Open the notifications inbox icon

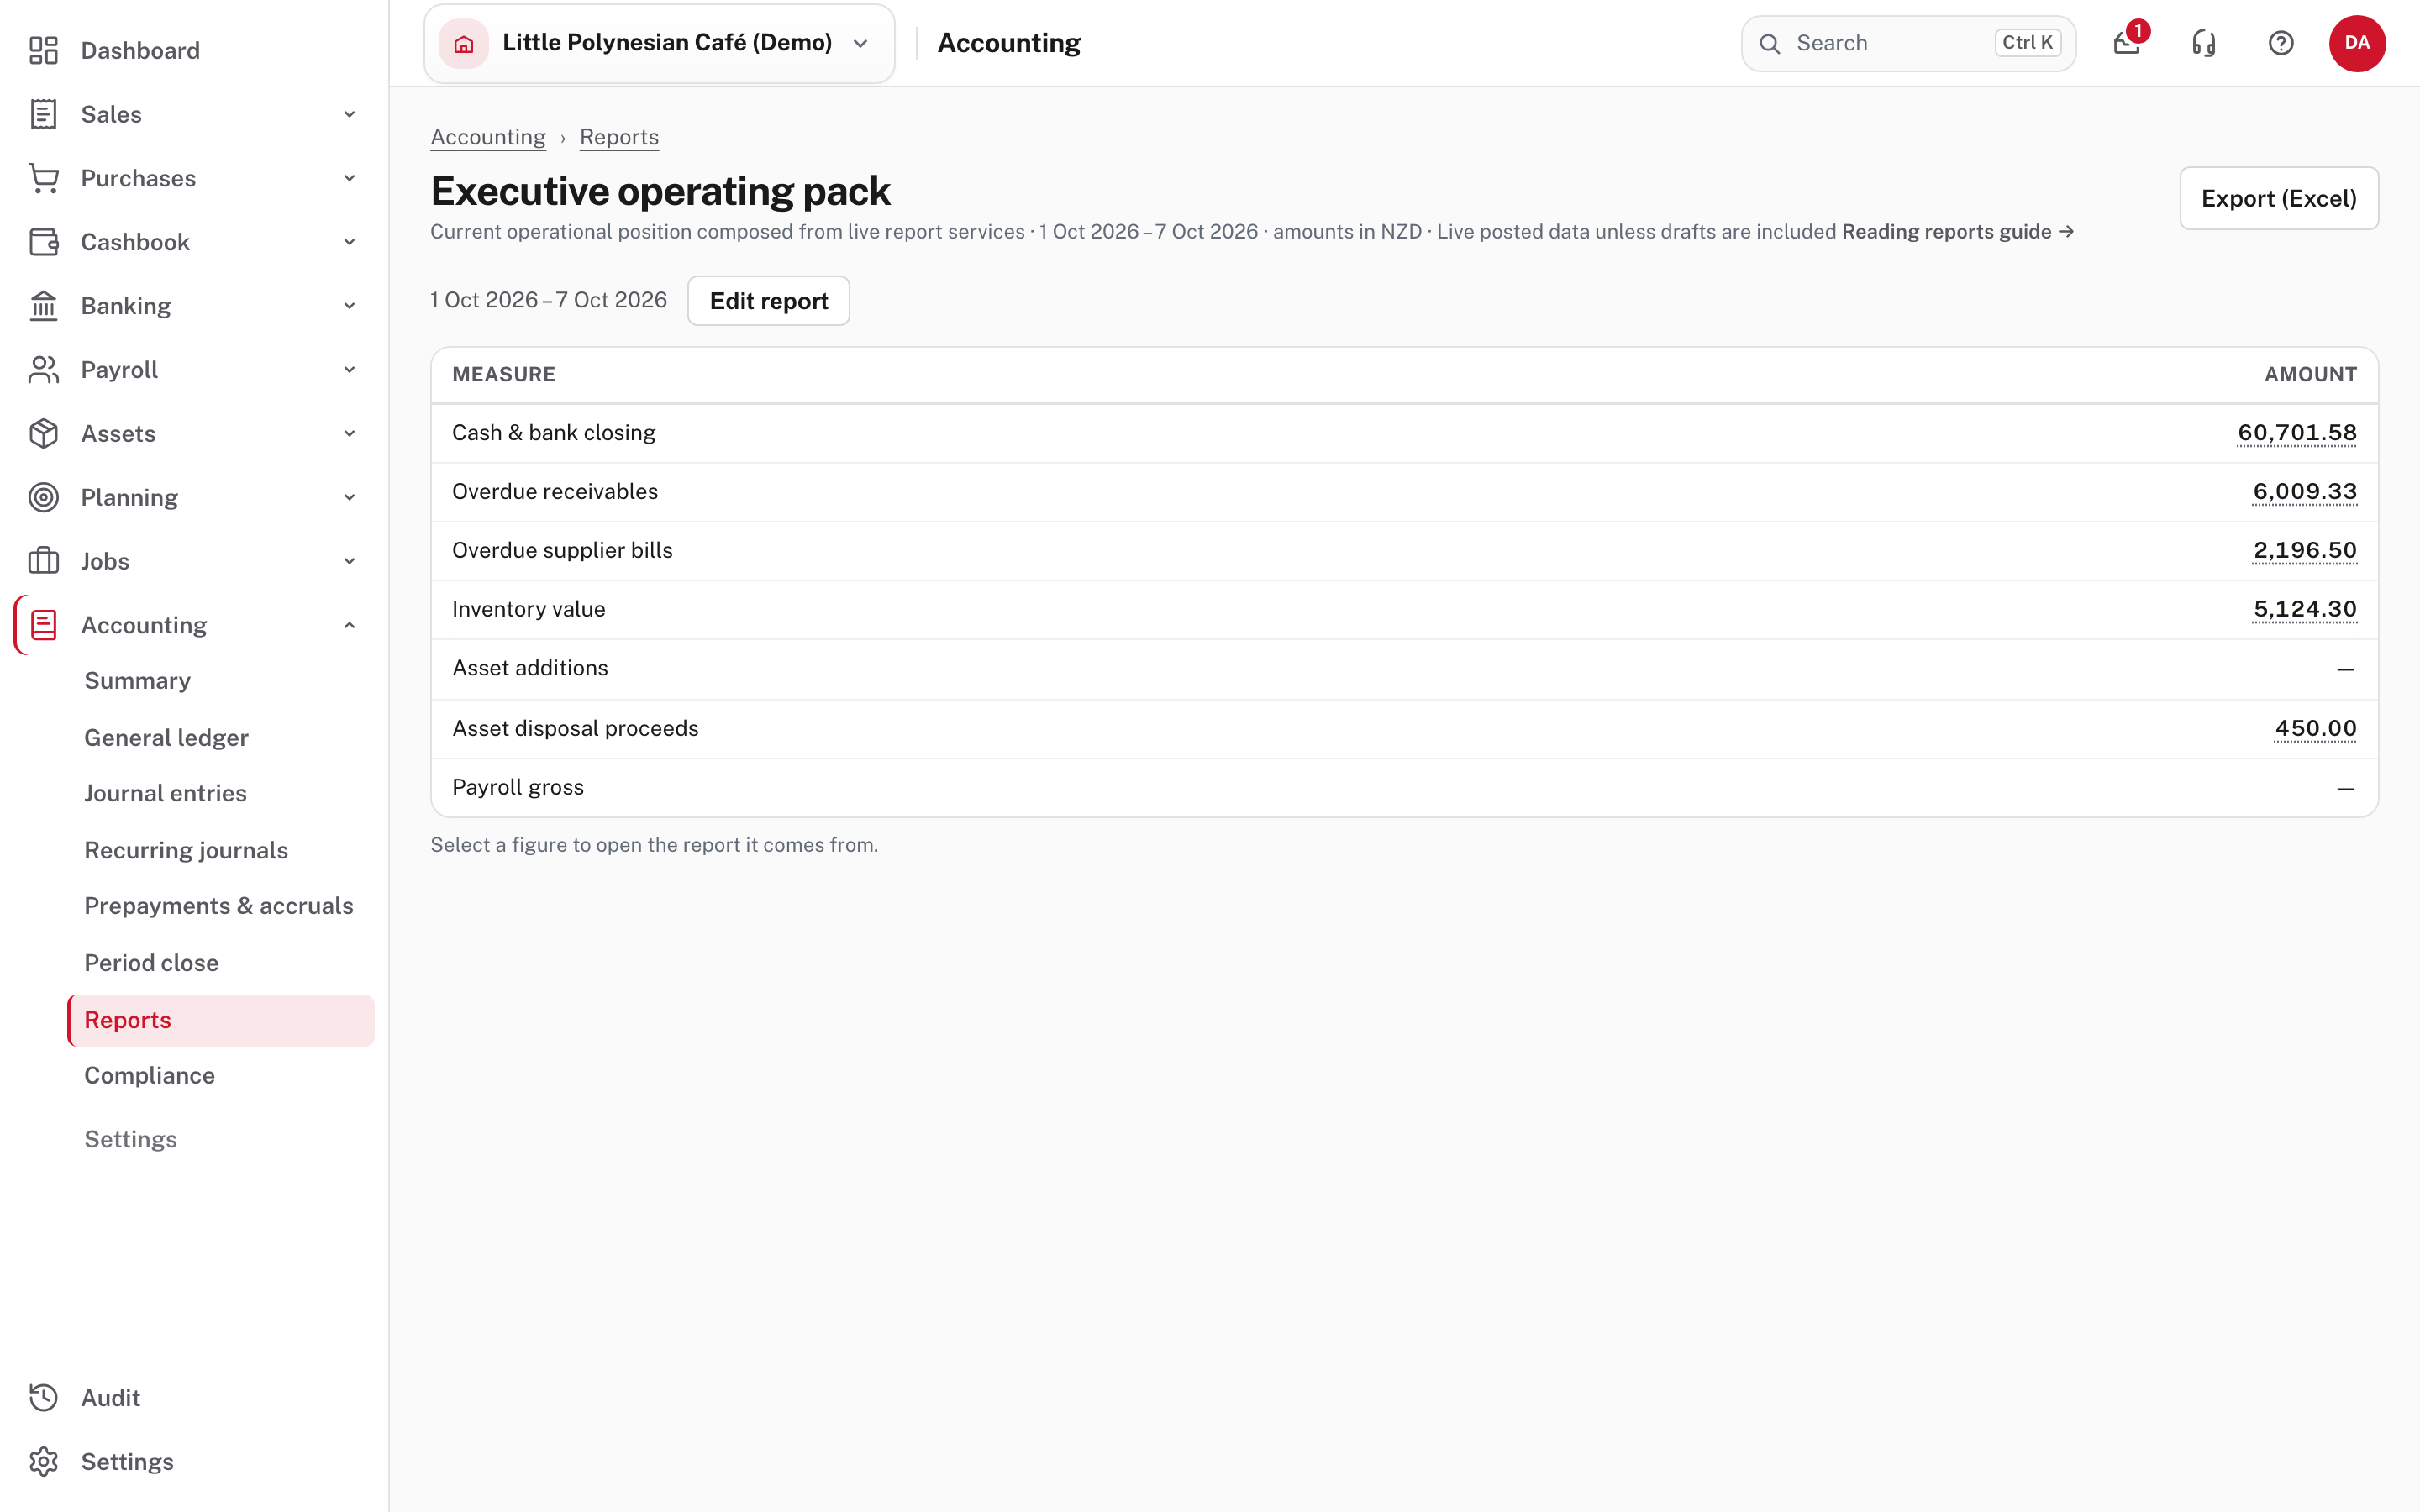2127,43
